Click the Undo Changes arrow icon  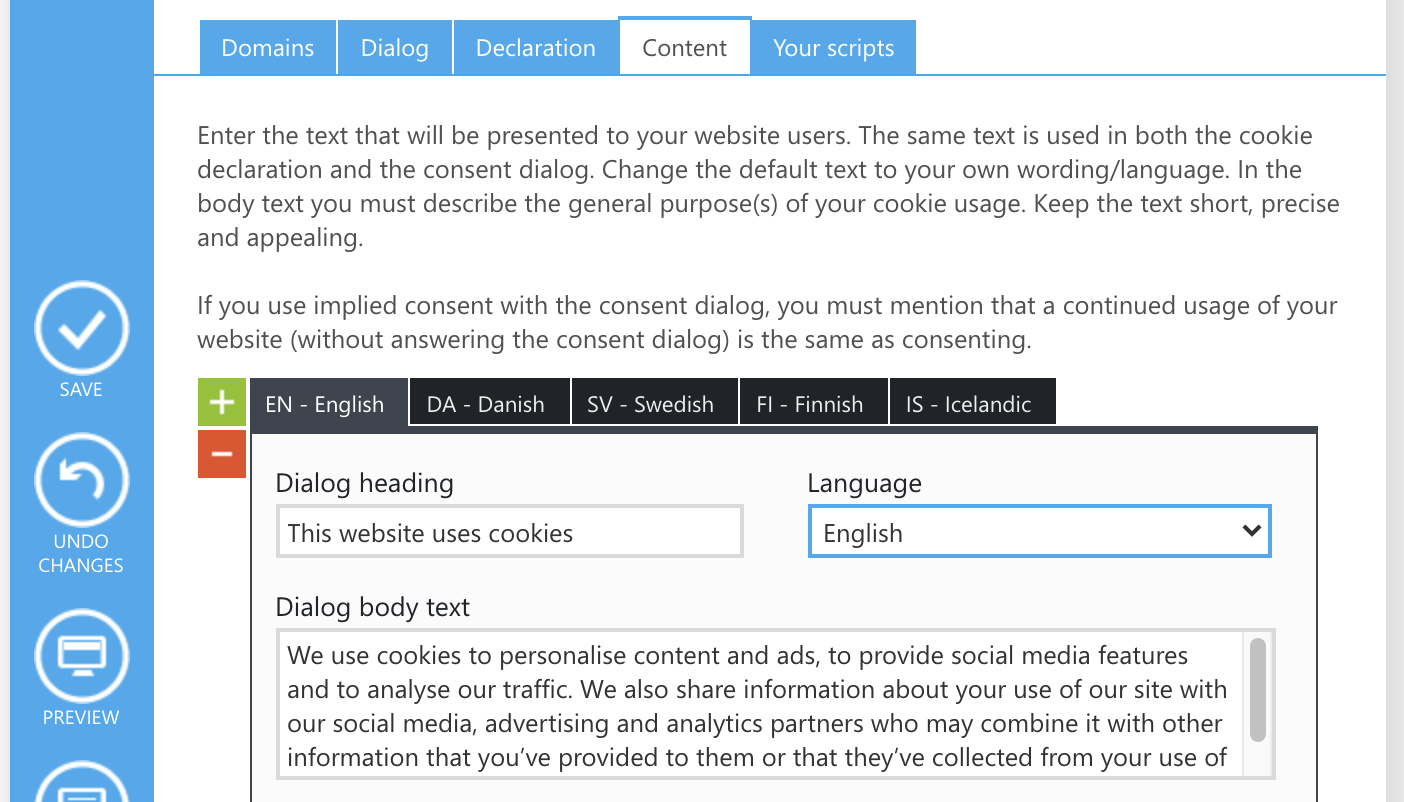(x=81, y=480)
